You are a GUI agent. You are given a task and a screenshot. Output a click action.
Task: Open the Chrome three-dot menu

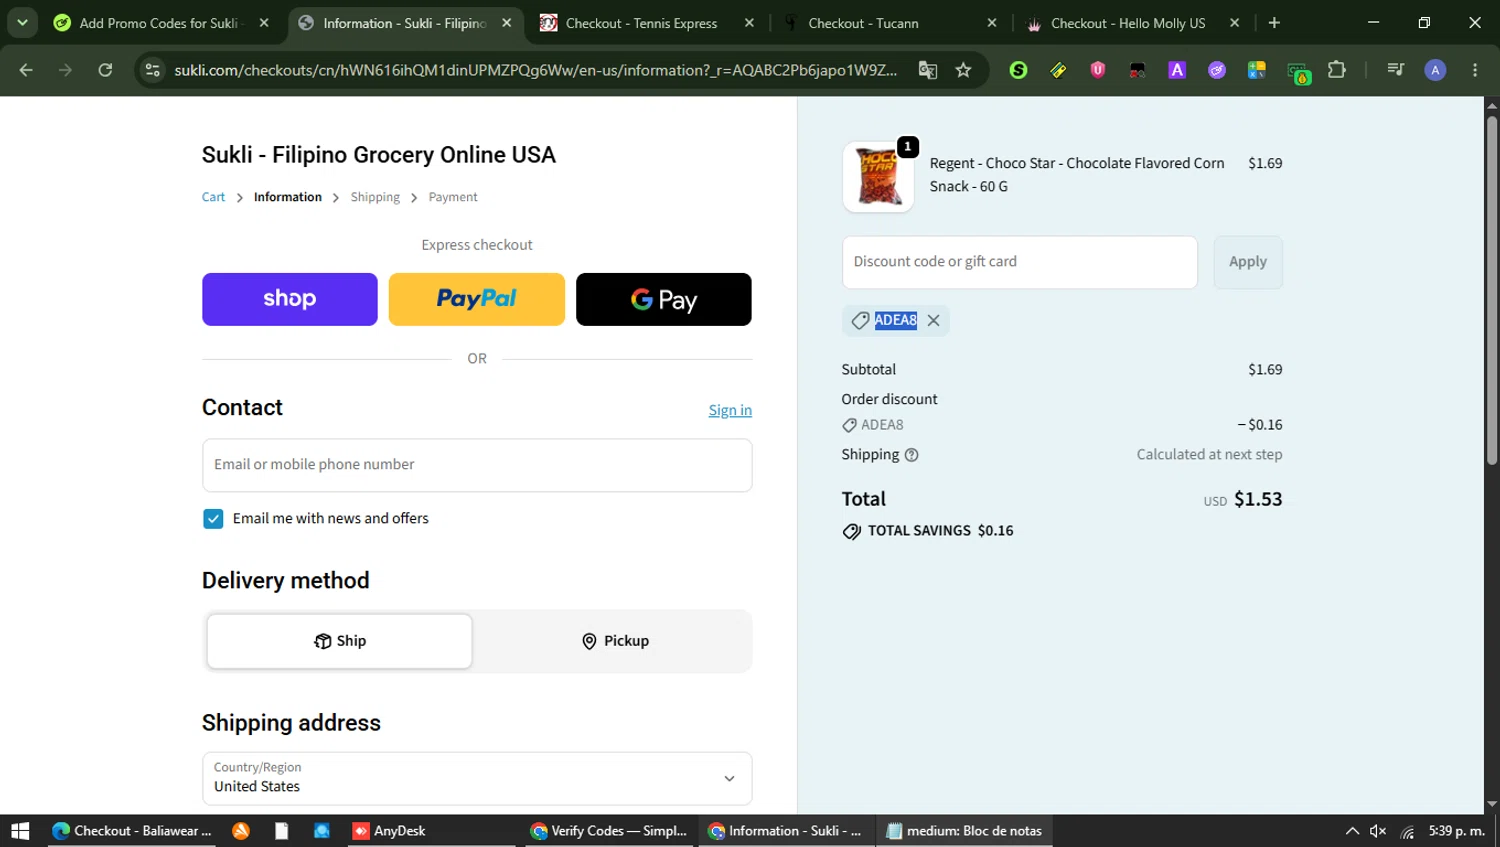pyautogui.click(x=1475, y=70)
